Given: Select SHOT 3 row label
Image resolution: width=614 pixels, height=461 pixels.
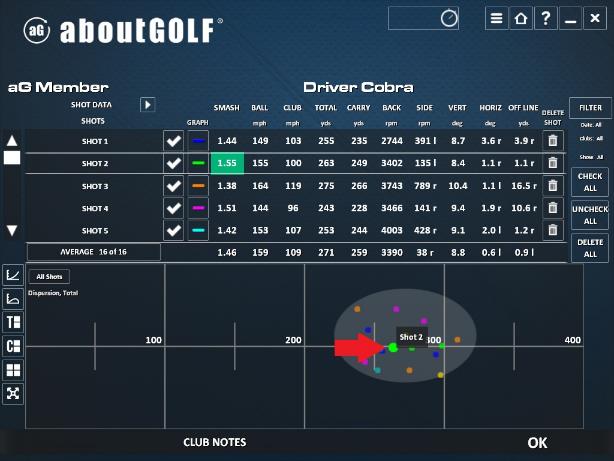Looking at the screenshot, I should (95, 186).
